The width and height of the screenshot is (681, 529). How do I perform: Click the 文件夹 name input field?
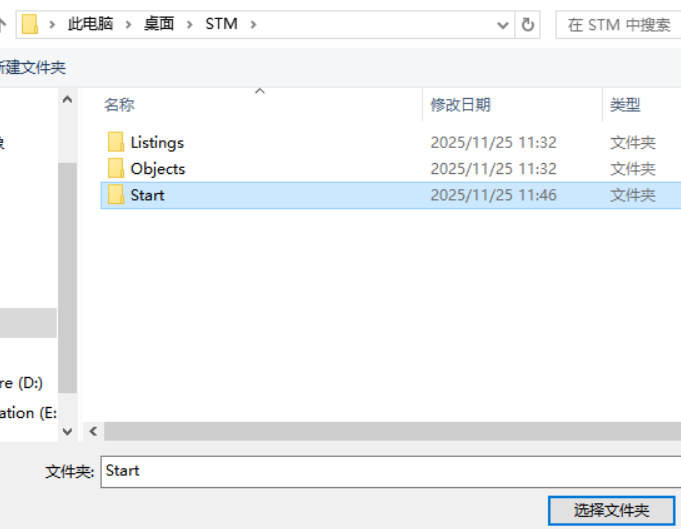[x=391, y=472]
